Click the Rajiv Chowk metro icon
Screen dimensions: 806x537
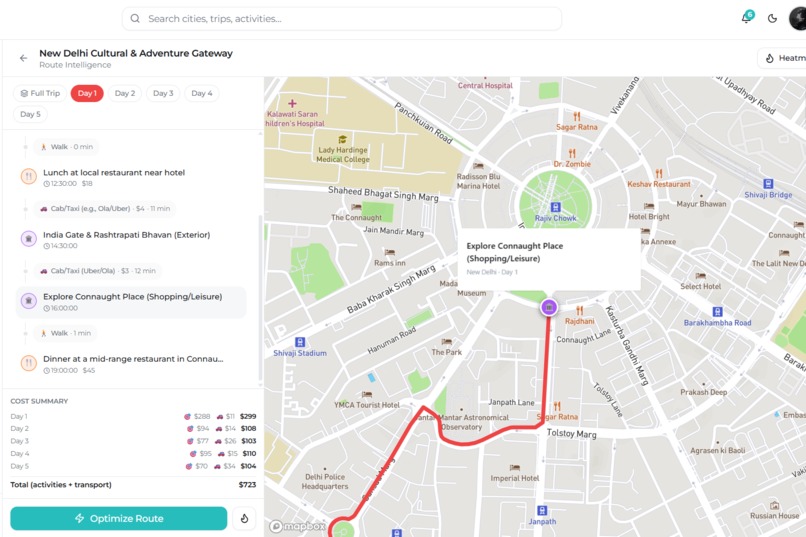pos(555,207)
